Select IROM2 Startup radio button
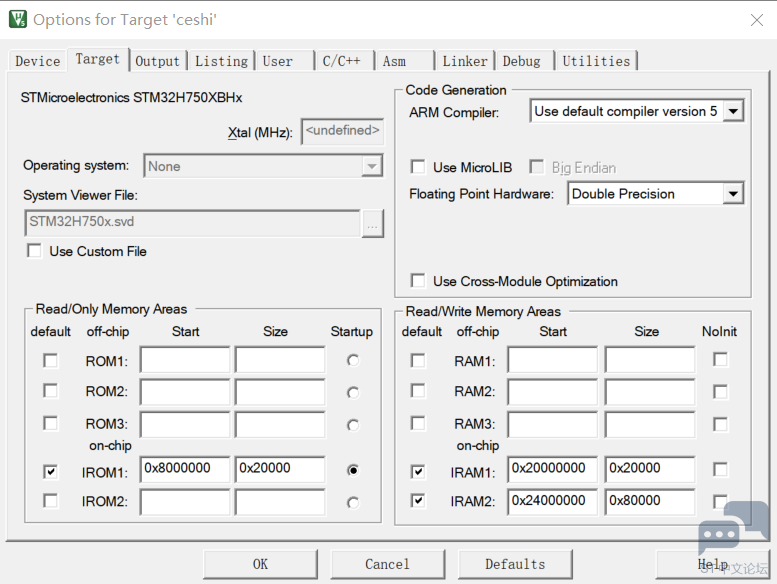Image resolution: width=777 pixels, height=584 pixels. 353,503
